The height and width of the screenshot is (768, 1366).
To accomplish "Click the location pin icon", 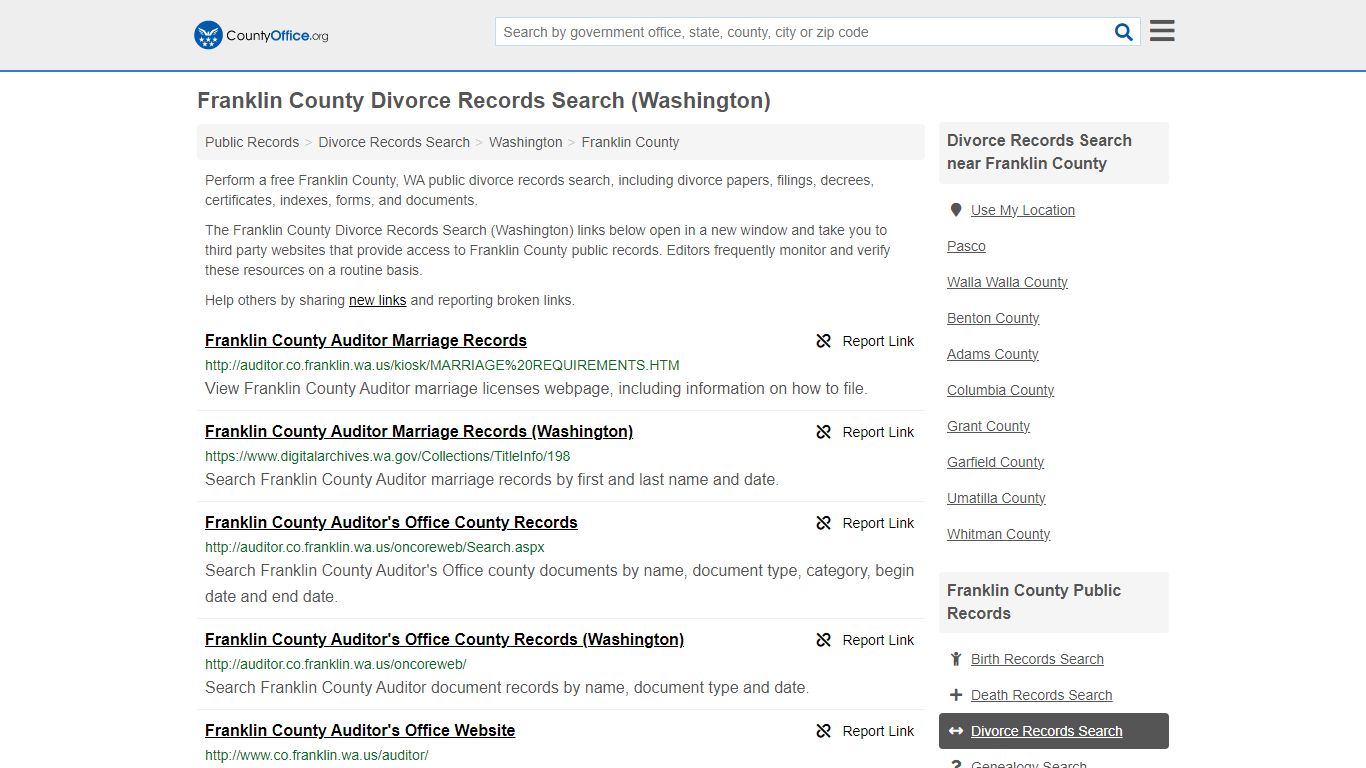I will click(956, 210).
